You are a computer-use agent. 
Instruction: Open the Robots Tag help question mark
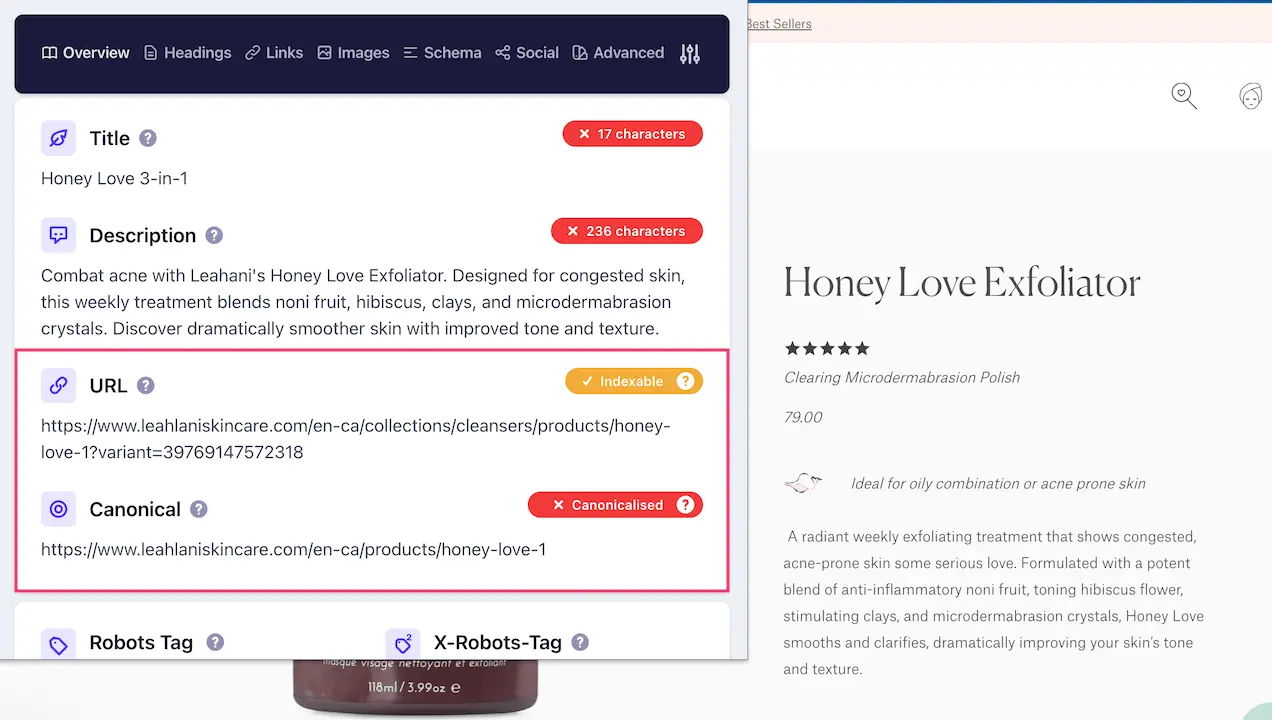[214, 643]
